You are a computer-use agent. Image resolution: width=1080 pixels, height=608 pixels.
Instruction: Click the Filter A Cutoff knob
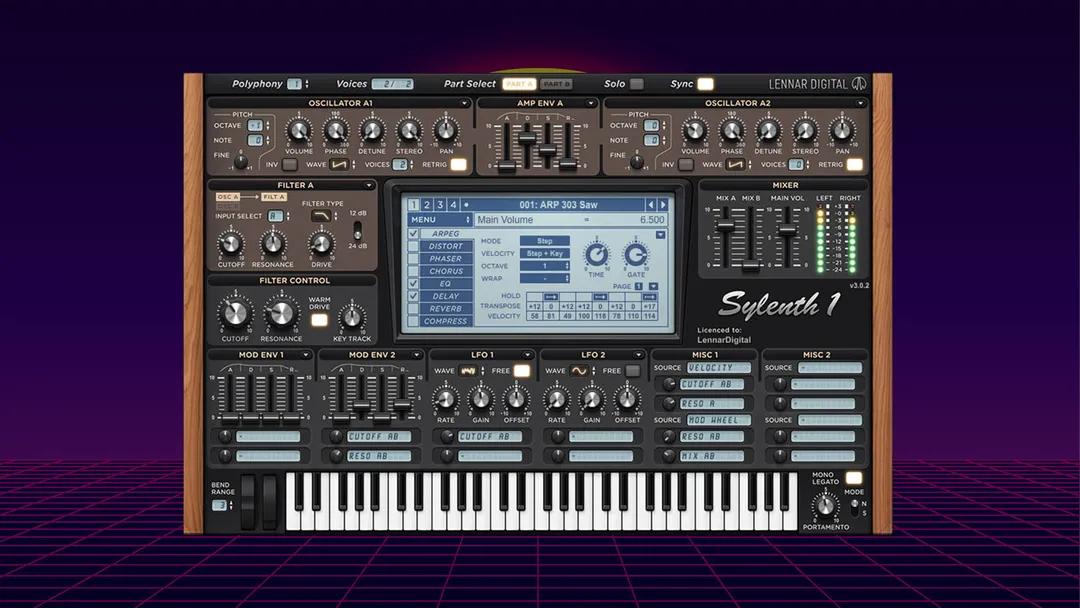pos(230,244)
